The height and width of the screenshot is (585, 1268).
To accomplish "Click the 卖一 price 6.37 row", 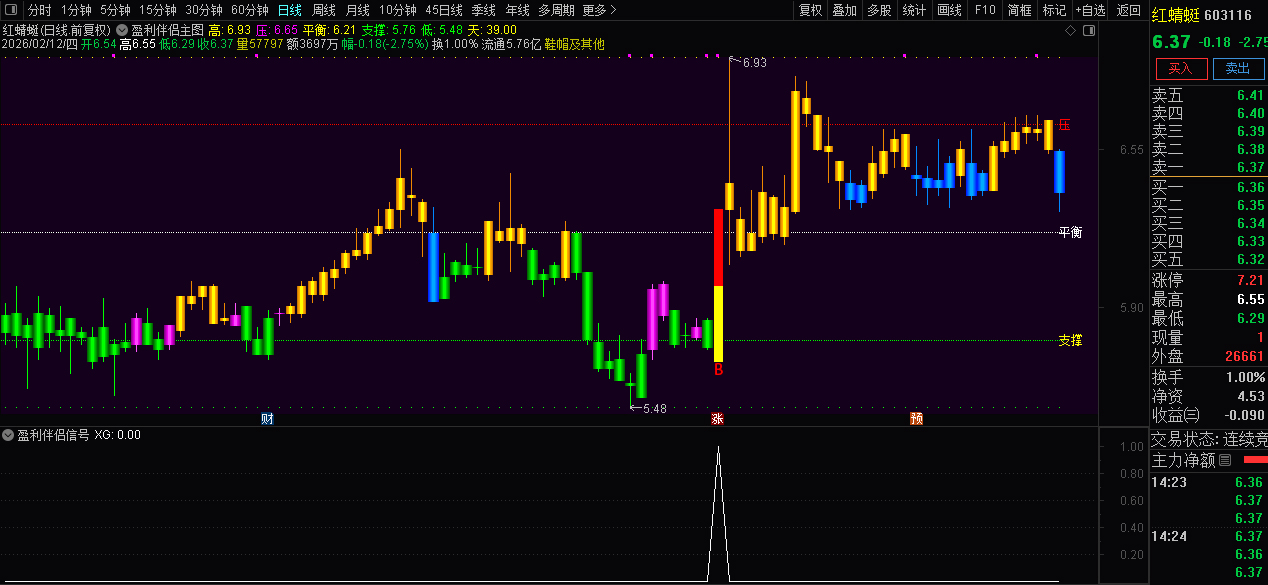I will (x=1209, y=167).
